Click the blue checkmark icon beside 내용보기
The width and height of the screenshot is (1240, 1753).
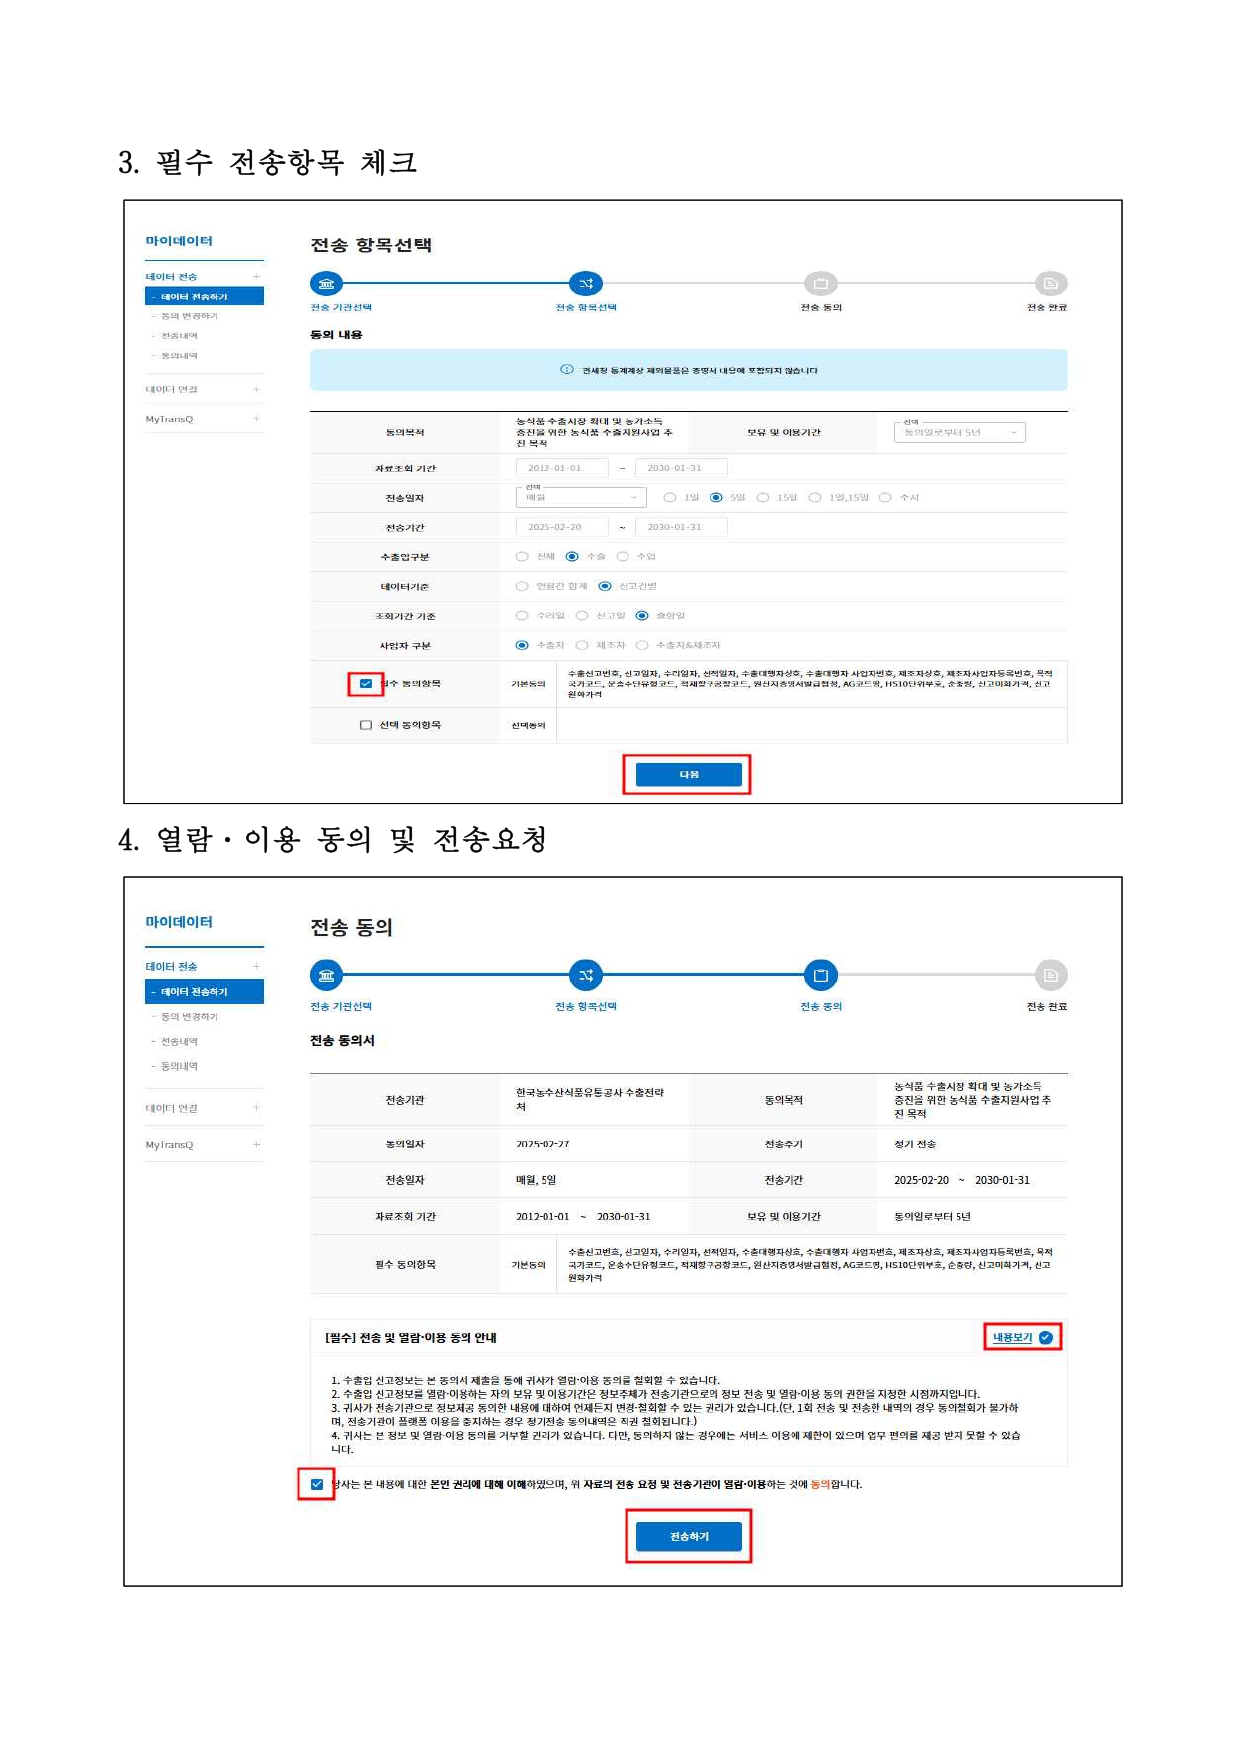(1046, 1338)
